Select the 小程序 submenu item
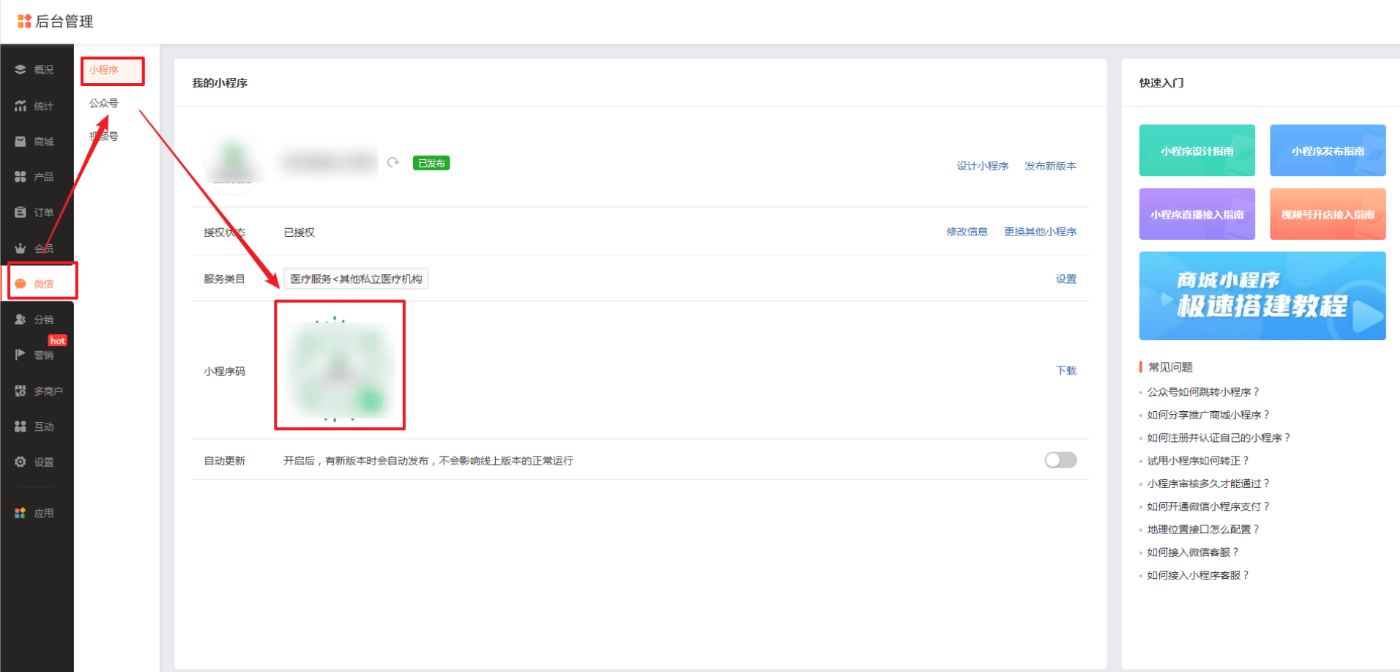 [104, 70]
